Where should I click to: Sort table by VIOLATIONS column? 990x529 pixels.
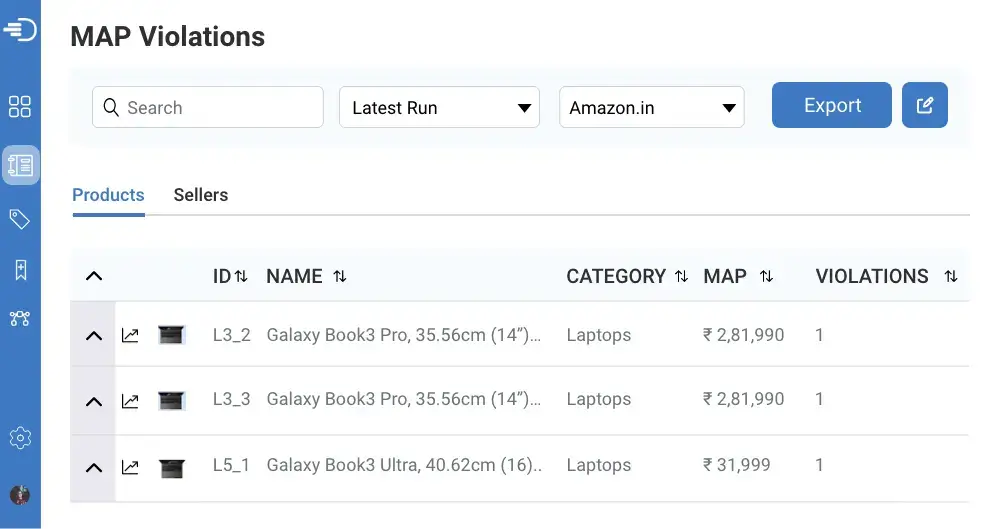[x=951, y=276]
